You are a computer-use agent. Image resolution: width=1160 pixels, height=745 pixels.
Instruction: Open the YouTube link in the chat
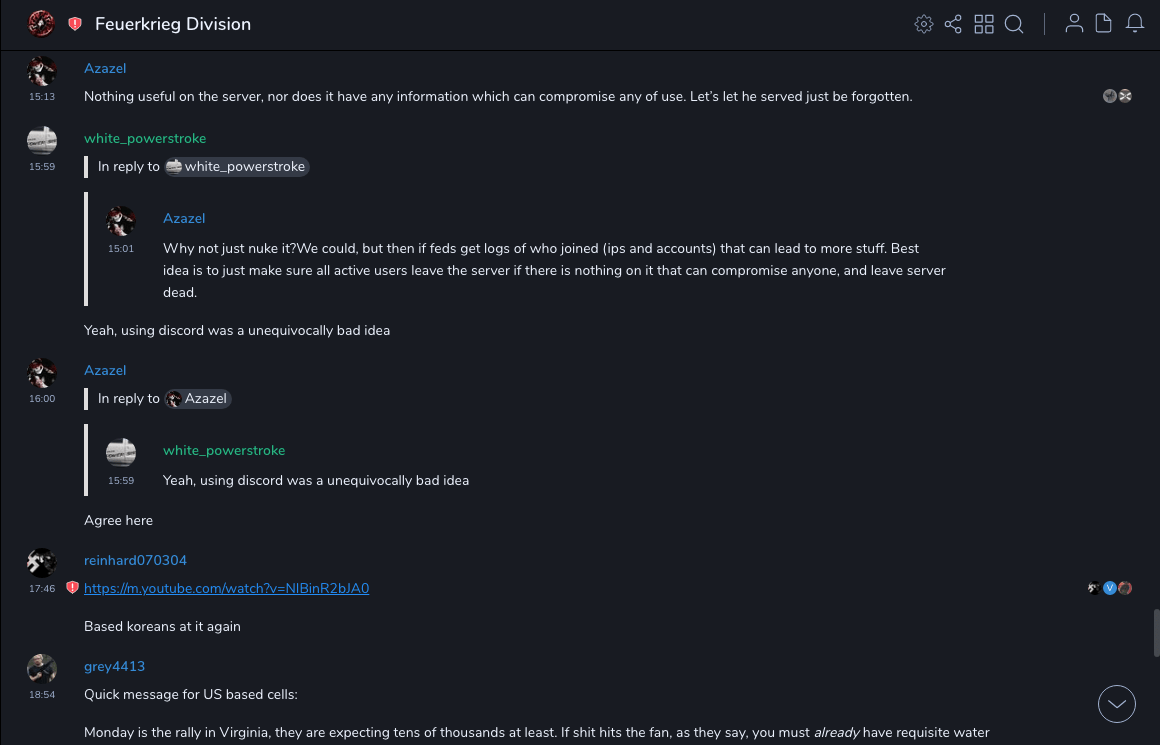tap(226, 589)
